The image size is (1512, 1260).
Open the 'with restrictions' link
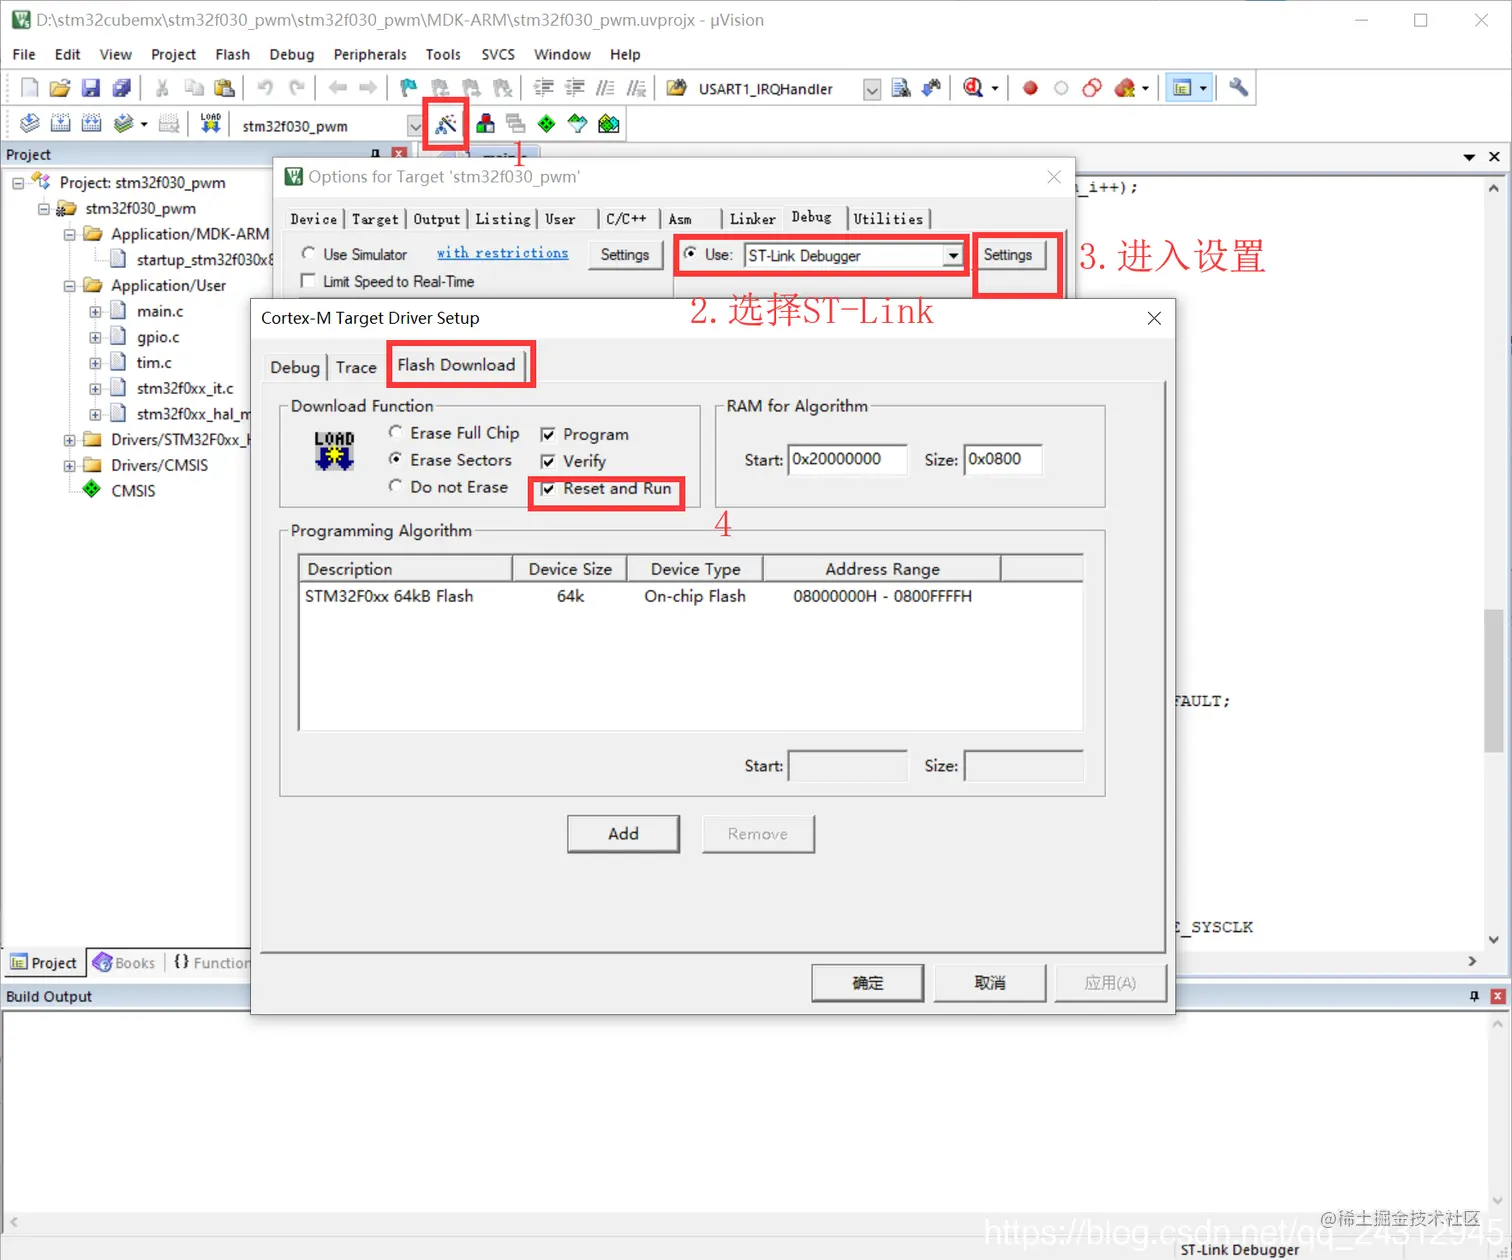502,253
